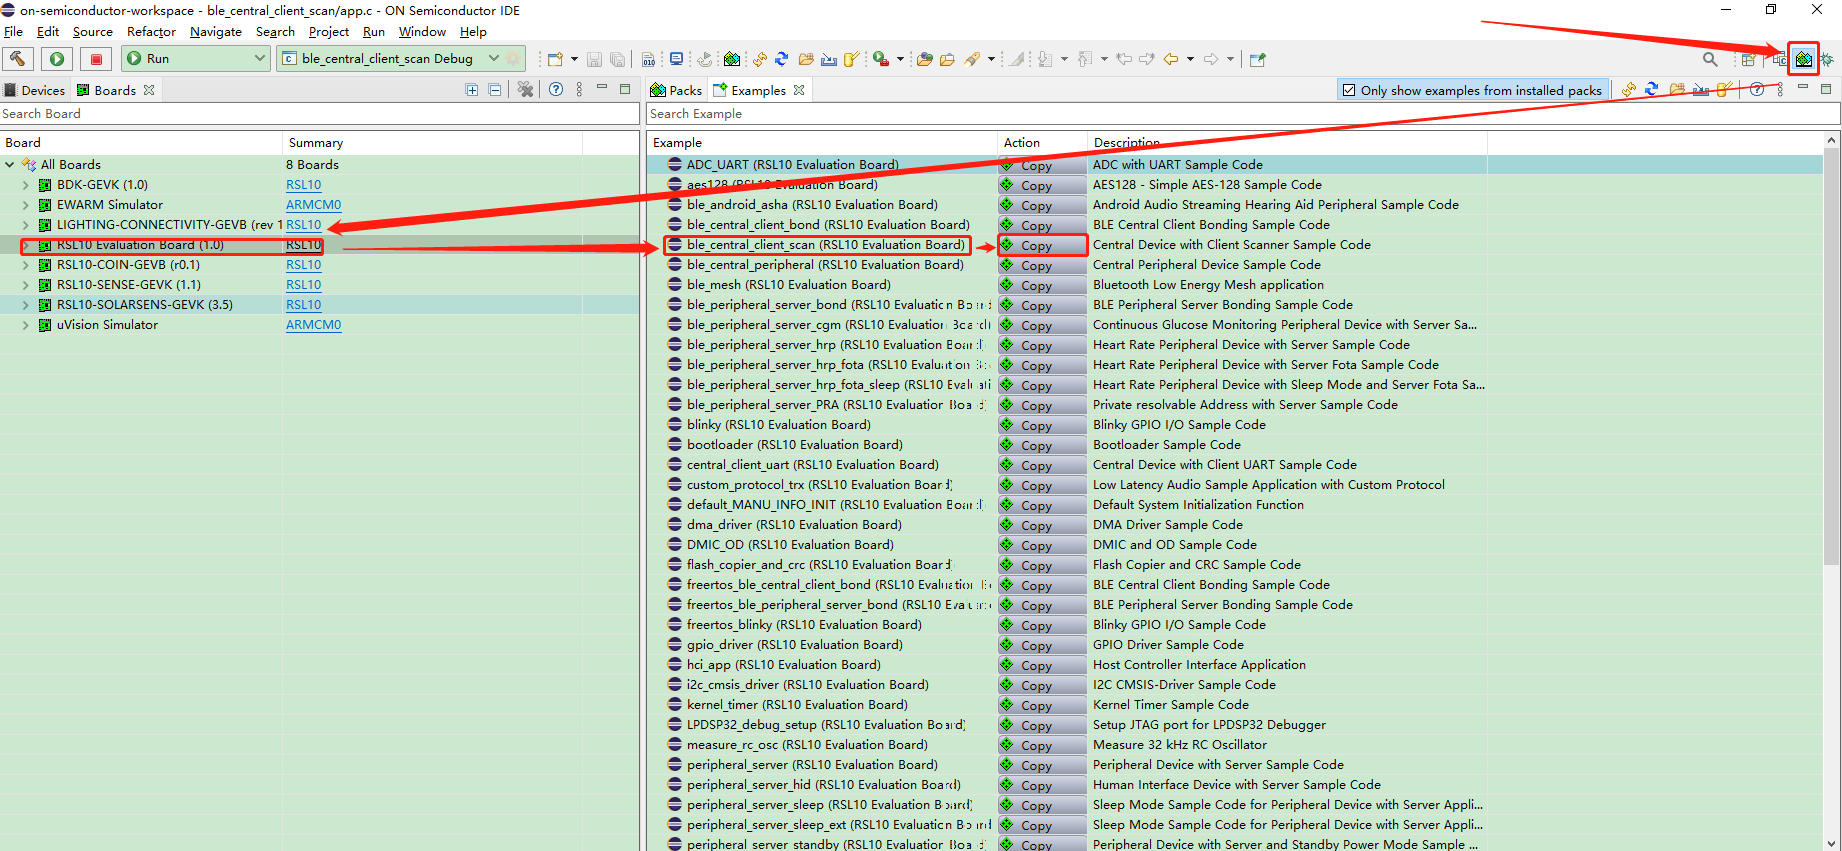Open the external debug tools icon

click(881, 59)
